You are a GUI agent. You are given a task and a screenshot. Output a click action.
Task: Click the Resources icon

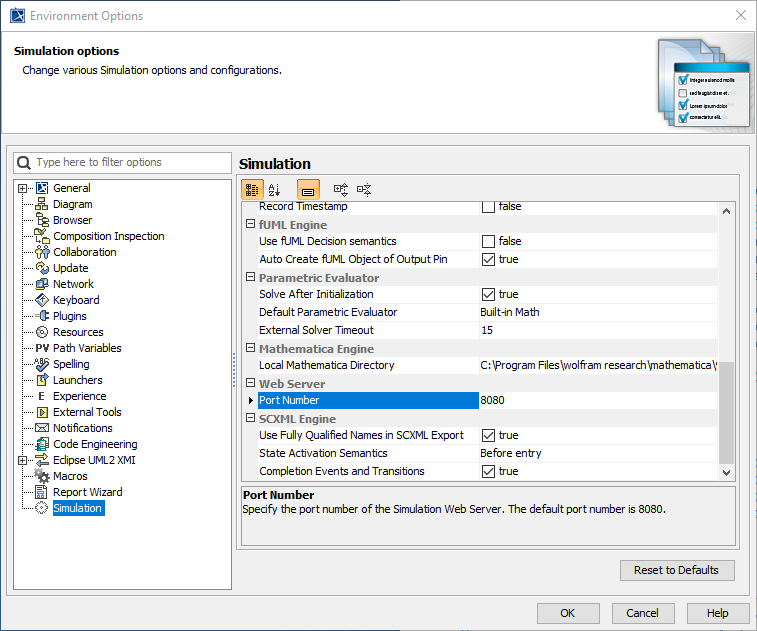click(x=42, y=332)
